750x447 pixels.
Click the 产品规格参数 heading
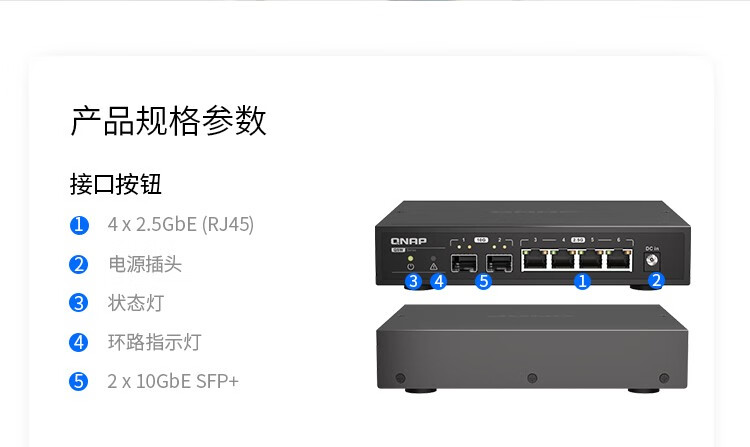point(168,121)
